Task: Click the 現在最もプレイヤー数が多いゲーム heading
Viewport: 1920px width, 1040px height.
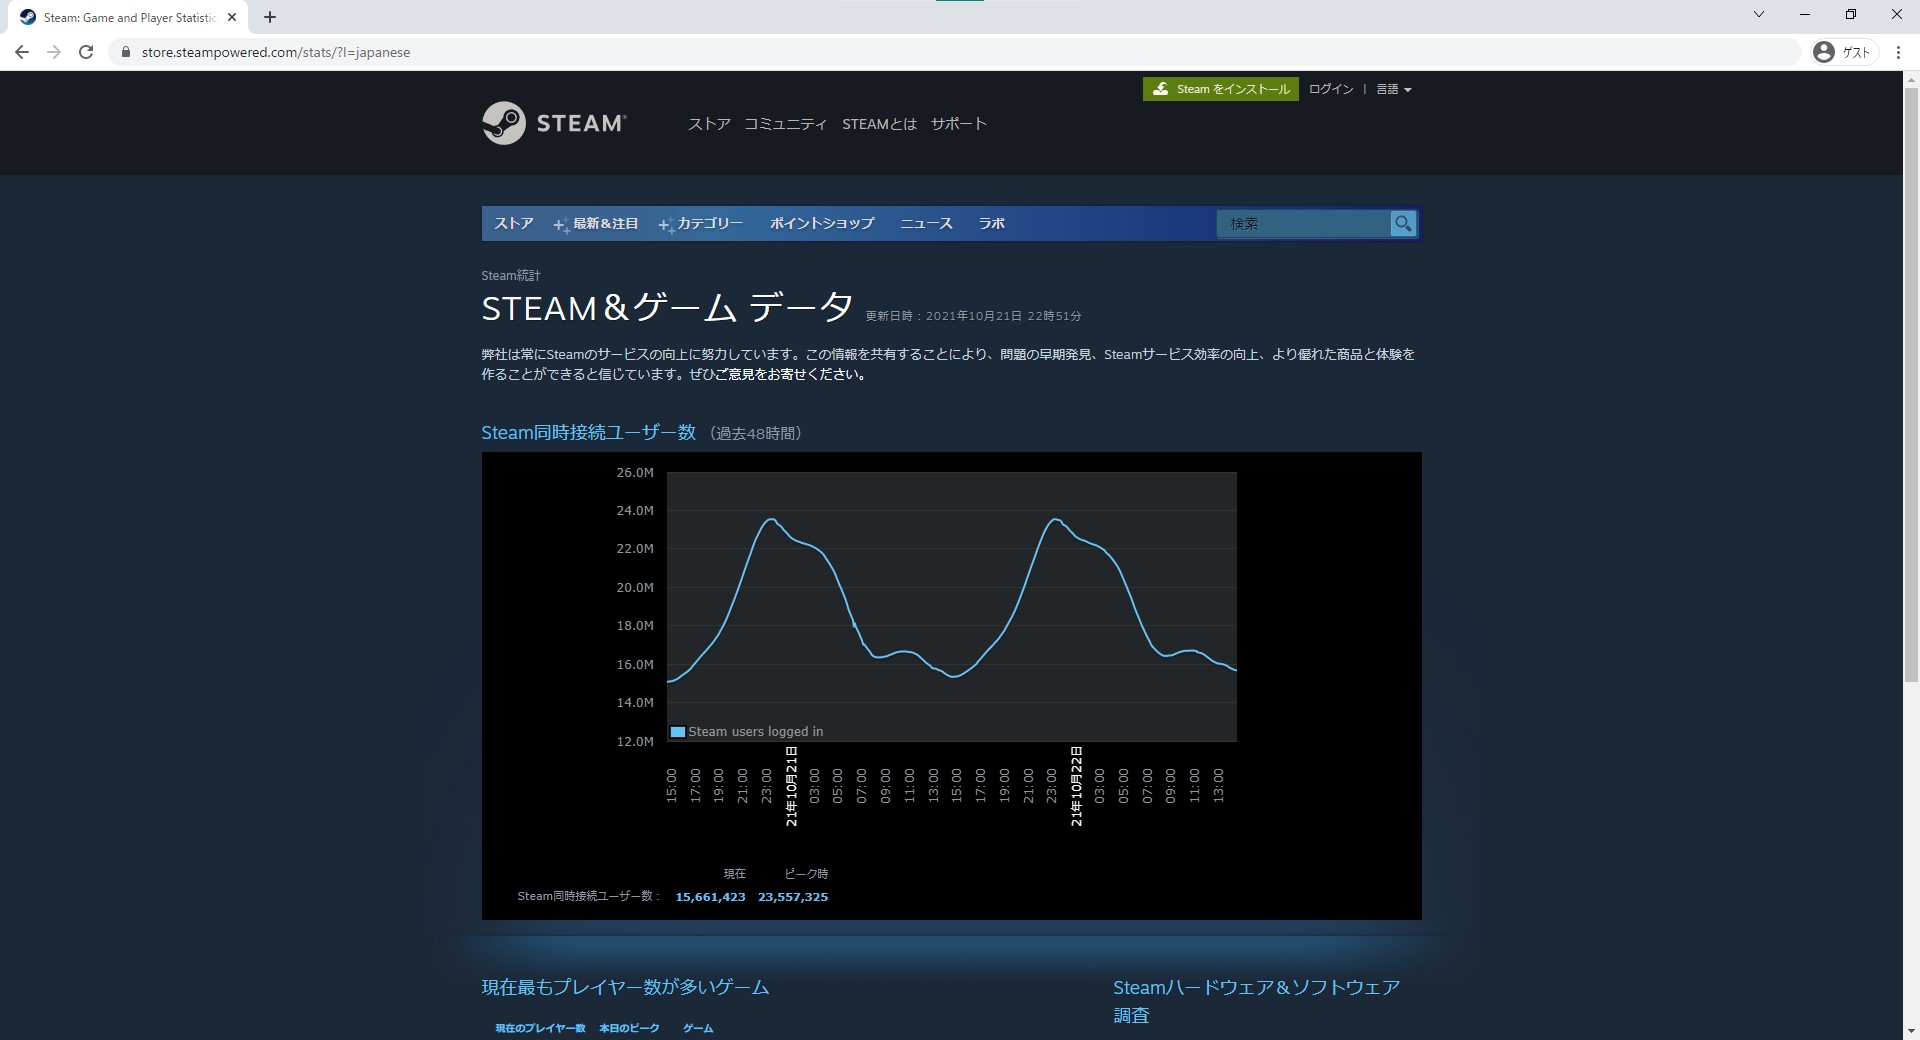Action: 625,987
